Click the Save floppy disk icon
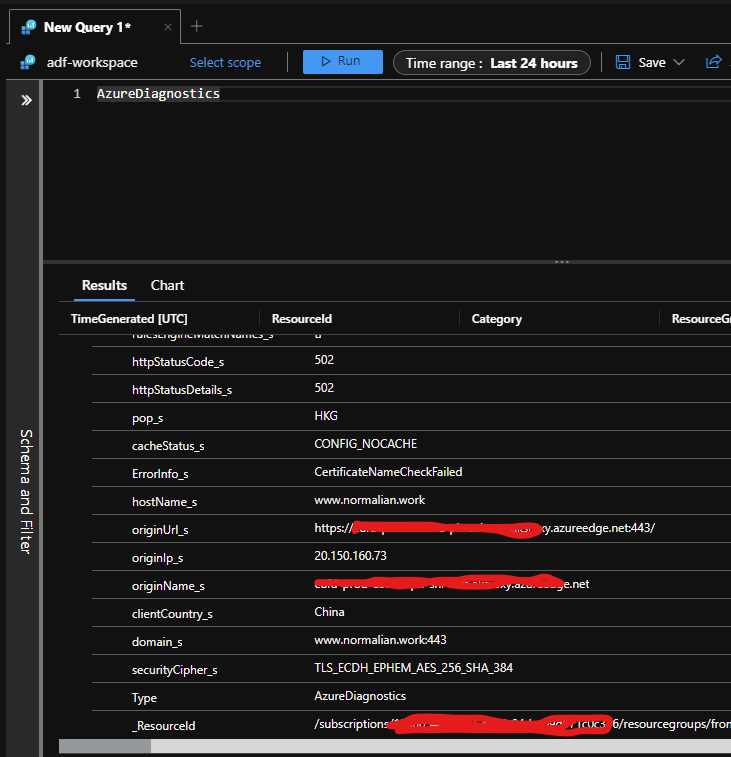 point(623,62)
